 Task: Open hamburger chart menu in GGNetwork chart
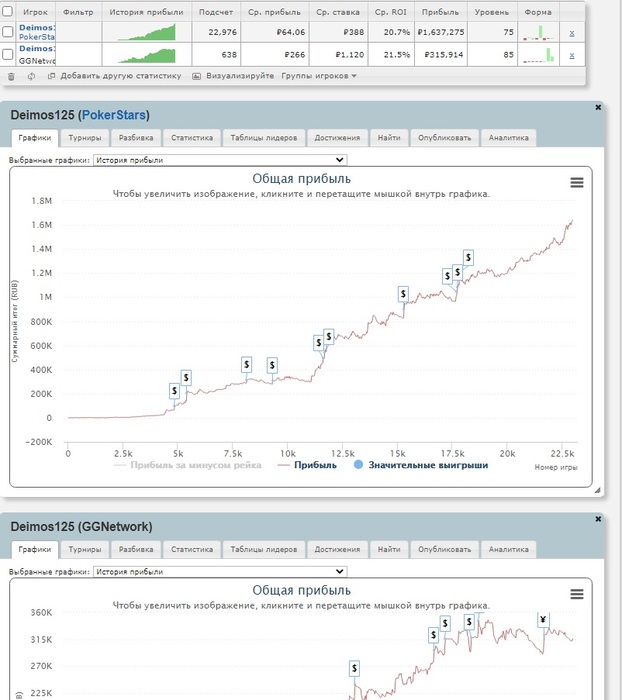[576, 594]
